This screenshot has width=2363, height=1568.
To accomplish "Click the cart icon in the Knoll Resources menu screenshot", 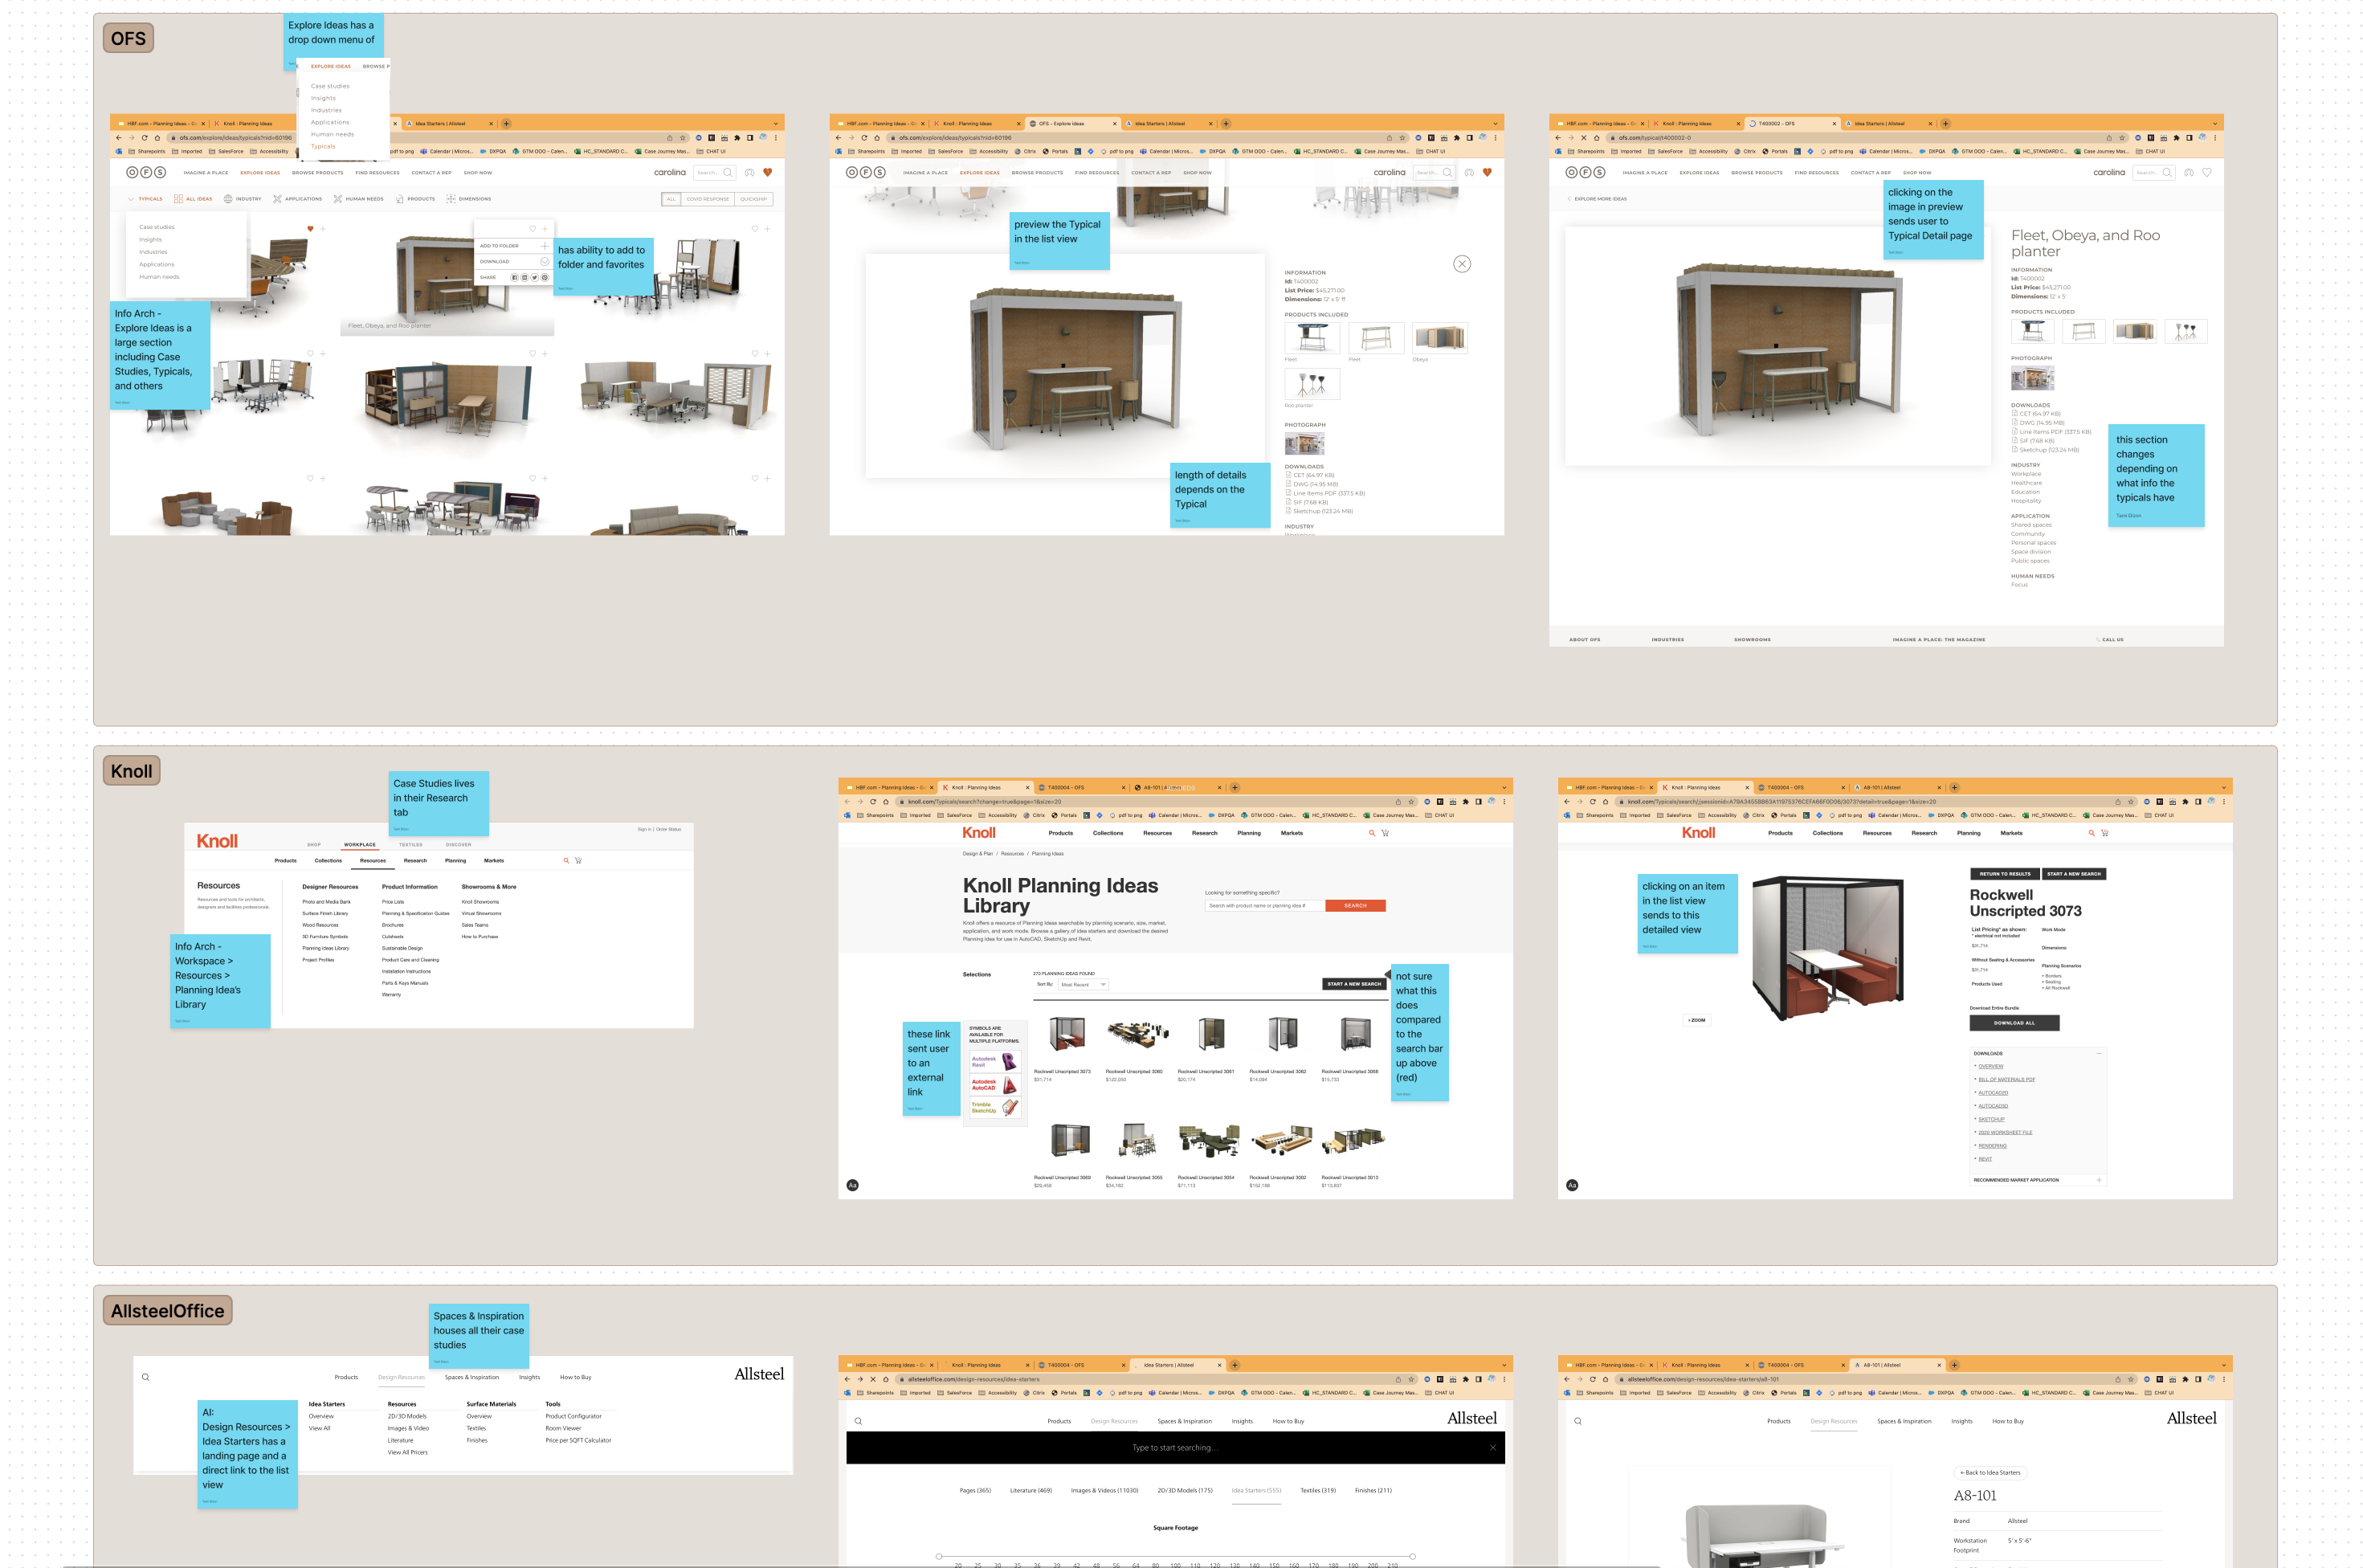I will (578, 860).
